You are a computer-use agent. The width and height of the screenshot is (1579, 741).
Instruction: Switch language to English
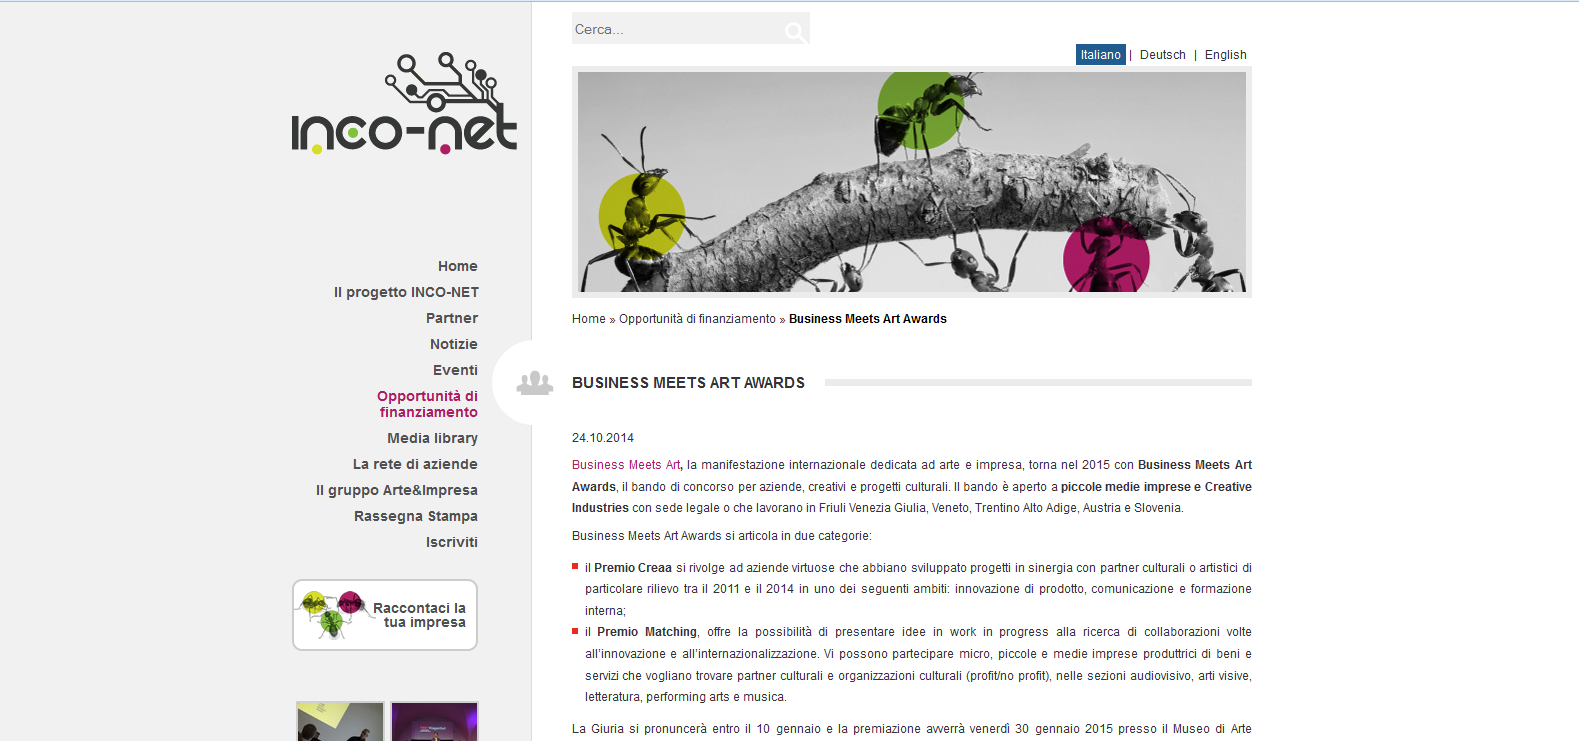[1226, 55]
